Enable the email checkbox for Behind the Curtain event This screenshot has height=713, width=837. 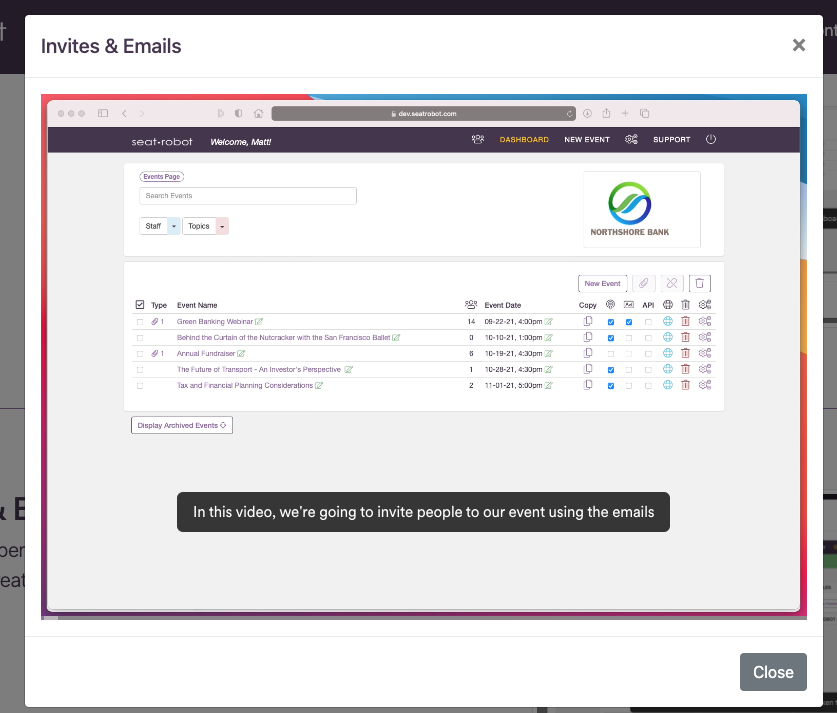(x=629, y=337)
